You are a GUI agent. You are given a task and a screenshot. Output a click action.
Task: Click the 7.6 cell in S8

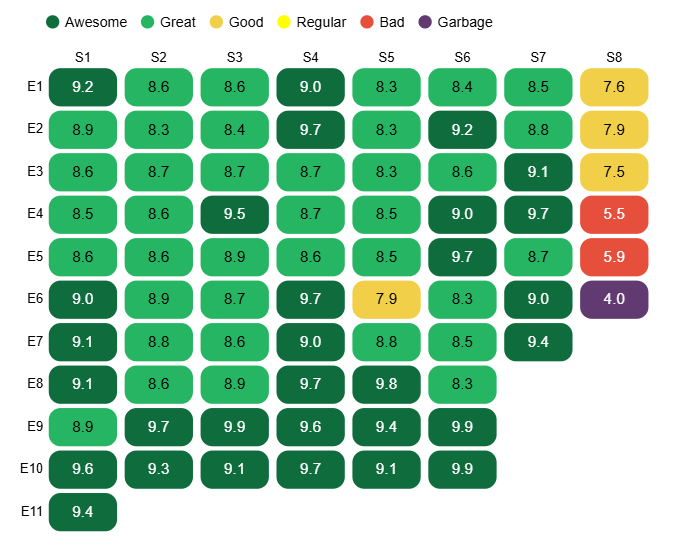(x=614, y=87)
